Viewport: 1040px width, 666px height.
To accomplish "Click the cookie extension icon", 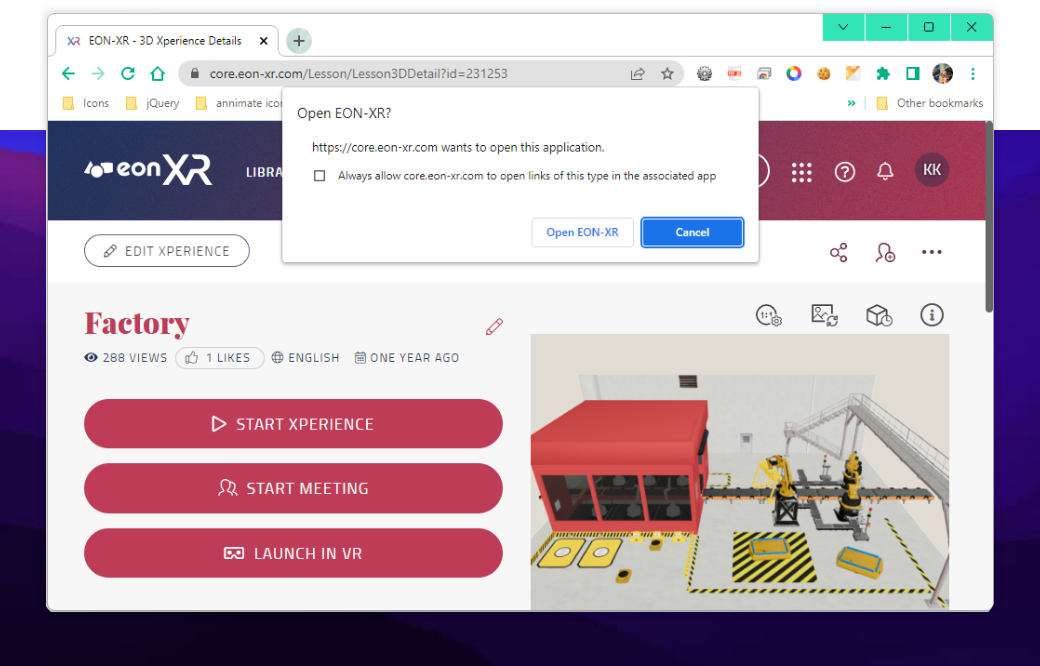I will coord(823,74).
